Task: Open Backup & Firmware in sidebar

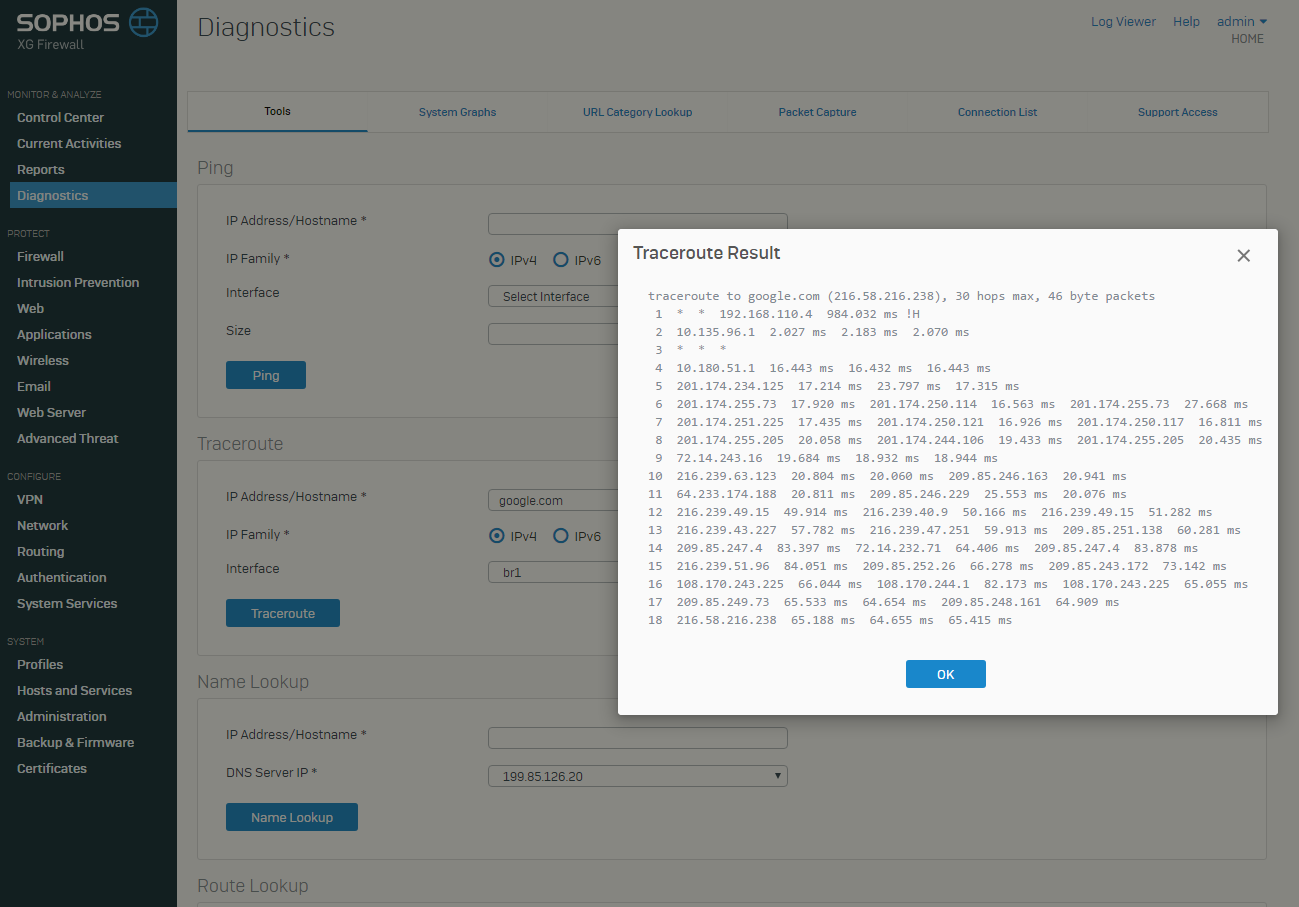Action: click(x=75, y=742)
